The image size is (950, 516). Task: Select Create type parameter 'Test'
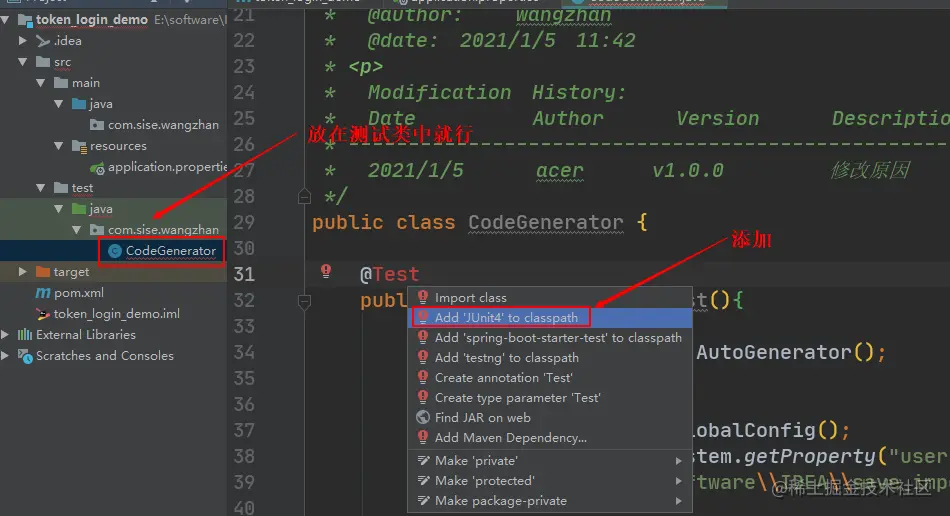550,397
